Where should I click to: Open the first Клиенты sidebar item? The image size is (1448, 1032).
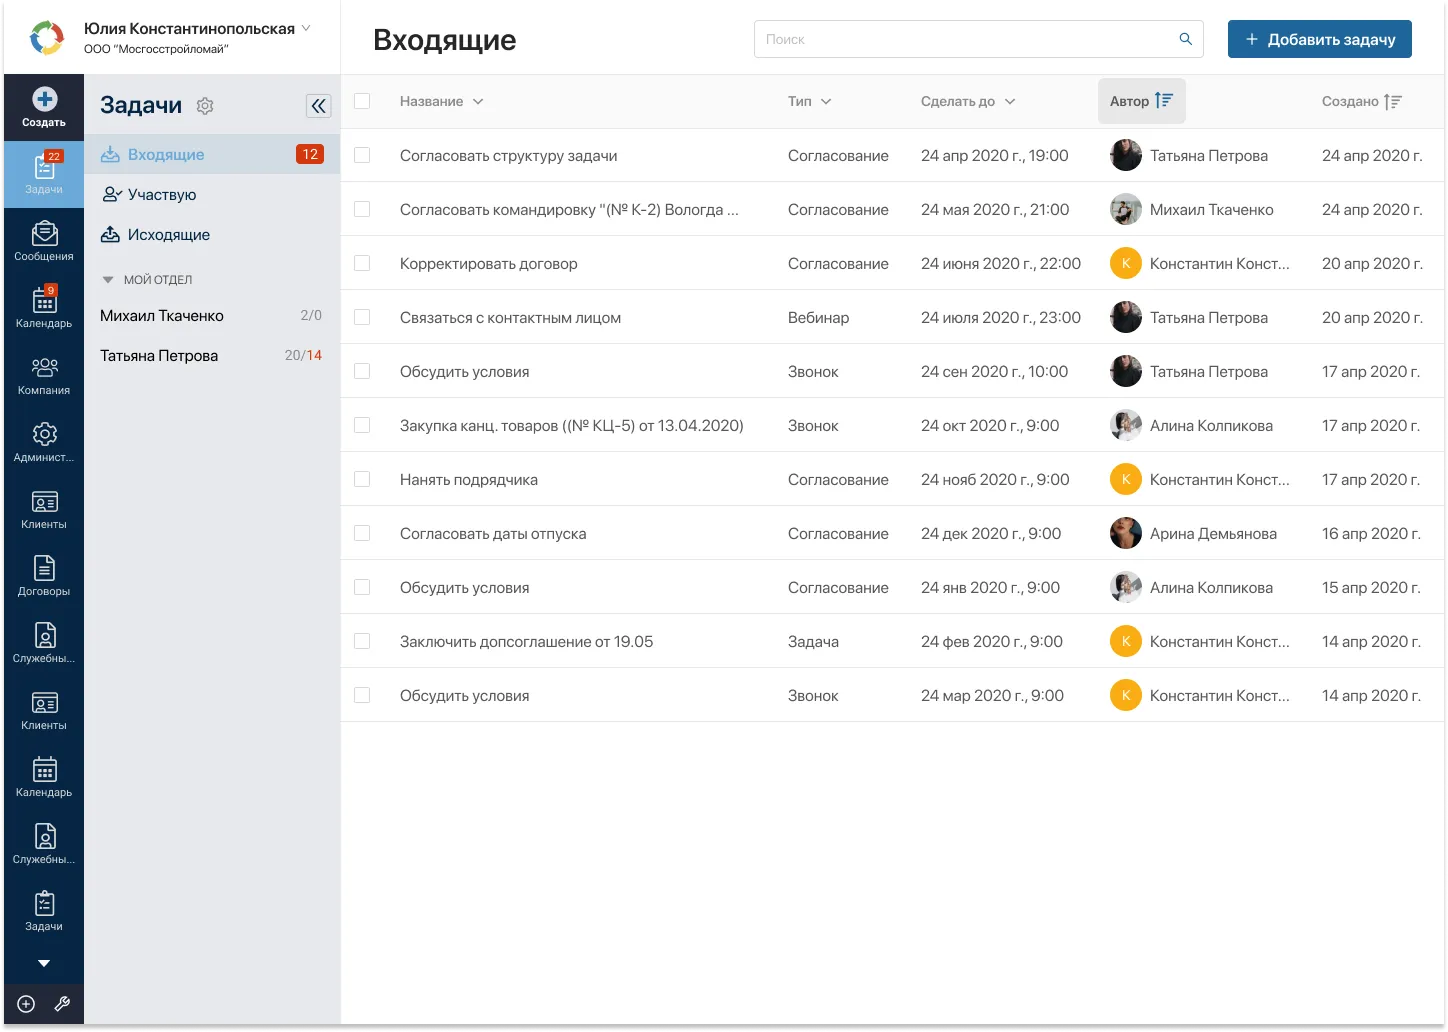click(44, 509)
